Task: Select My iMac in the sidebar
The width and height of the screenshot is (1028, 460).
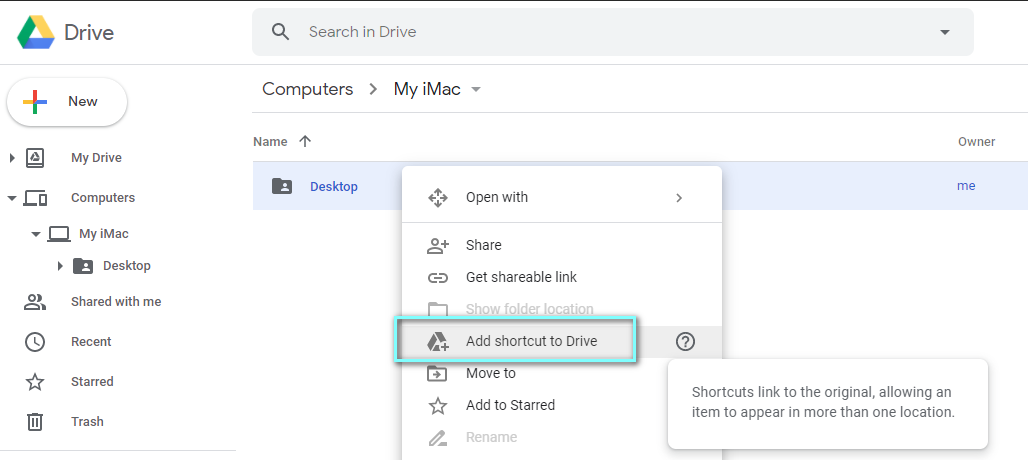Action: (104, 234)
